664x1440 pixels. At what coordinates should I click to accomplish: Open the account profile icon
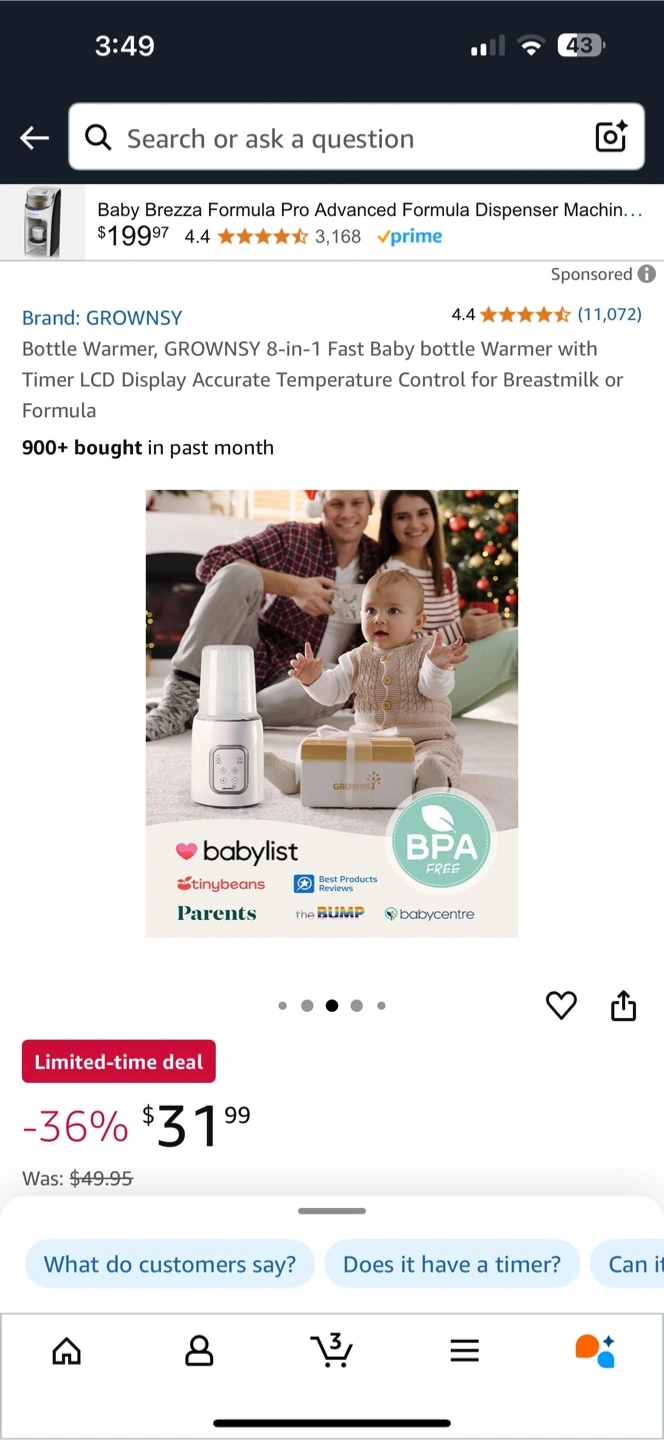[x=199, y=1351]
